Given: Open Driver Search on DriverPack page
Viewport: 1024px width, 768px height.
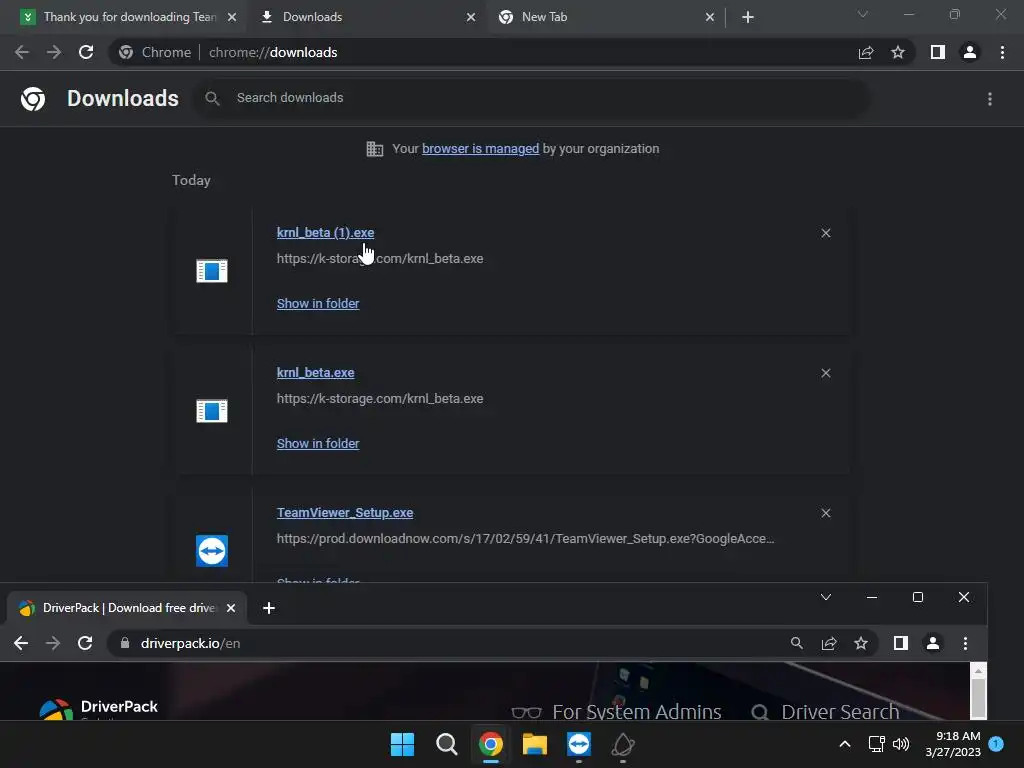Looking at the screenshot, I should 825,712.
